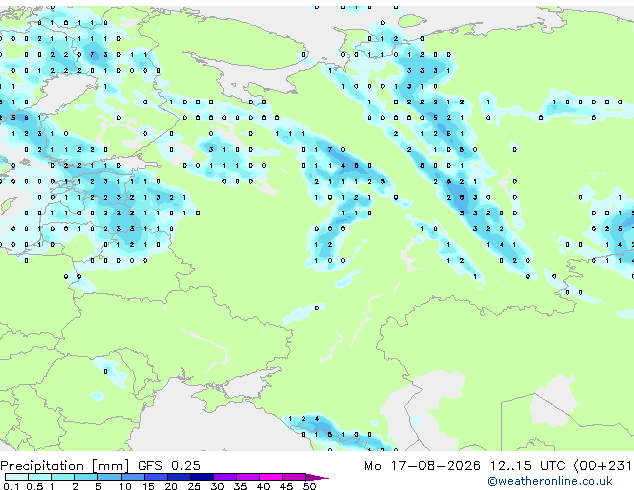634x490 pixels.
Task: Click the above-50 mm arrow tip of legend
Action: click(317, 477)
